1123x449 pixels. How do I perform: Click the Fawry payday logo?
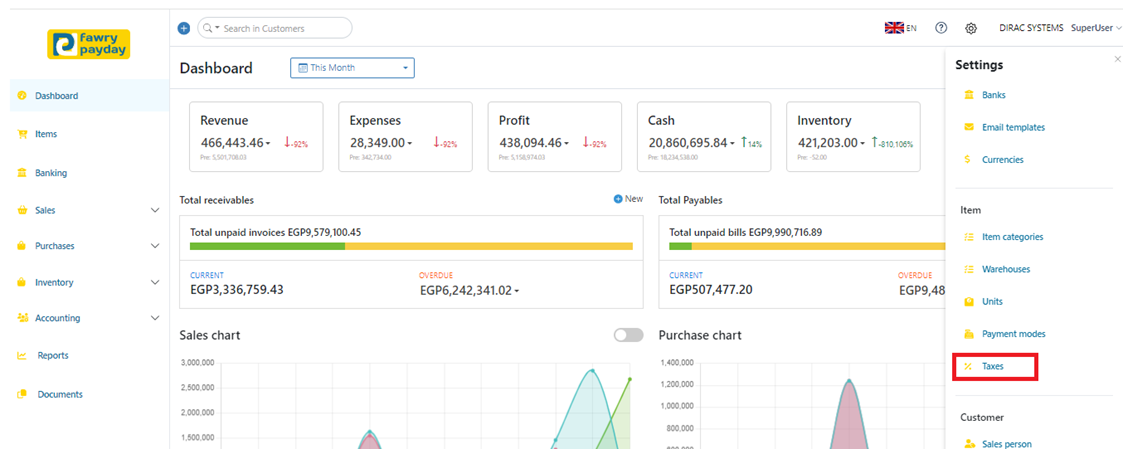tap(89, 43)
